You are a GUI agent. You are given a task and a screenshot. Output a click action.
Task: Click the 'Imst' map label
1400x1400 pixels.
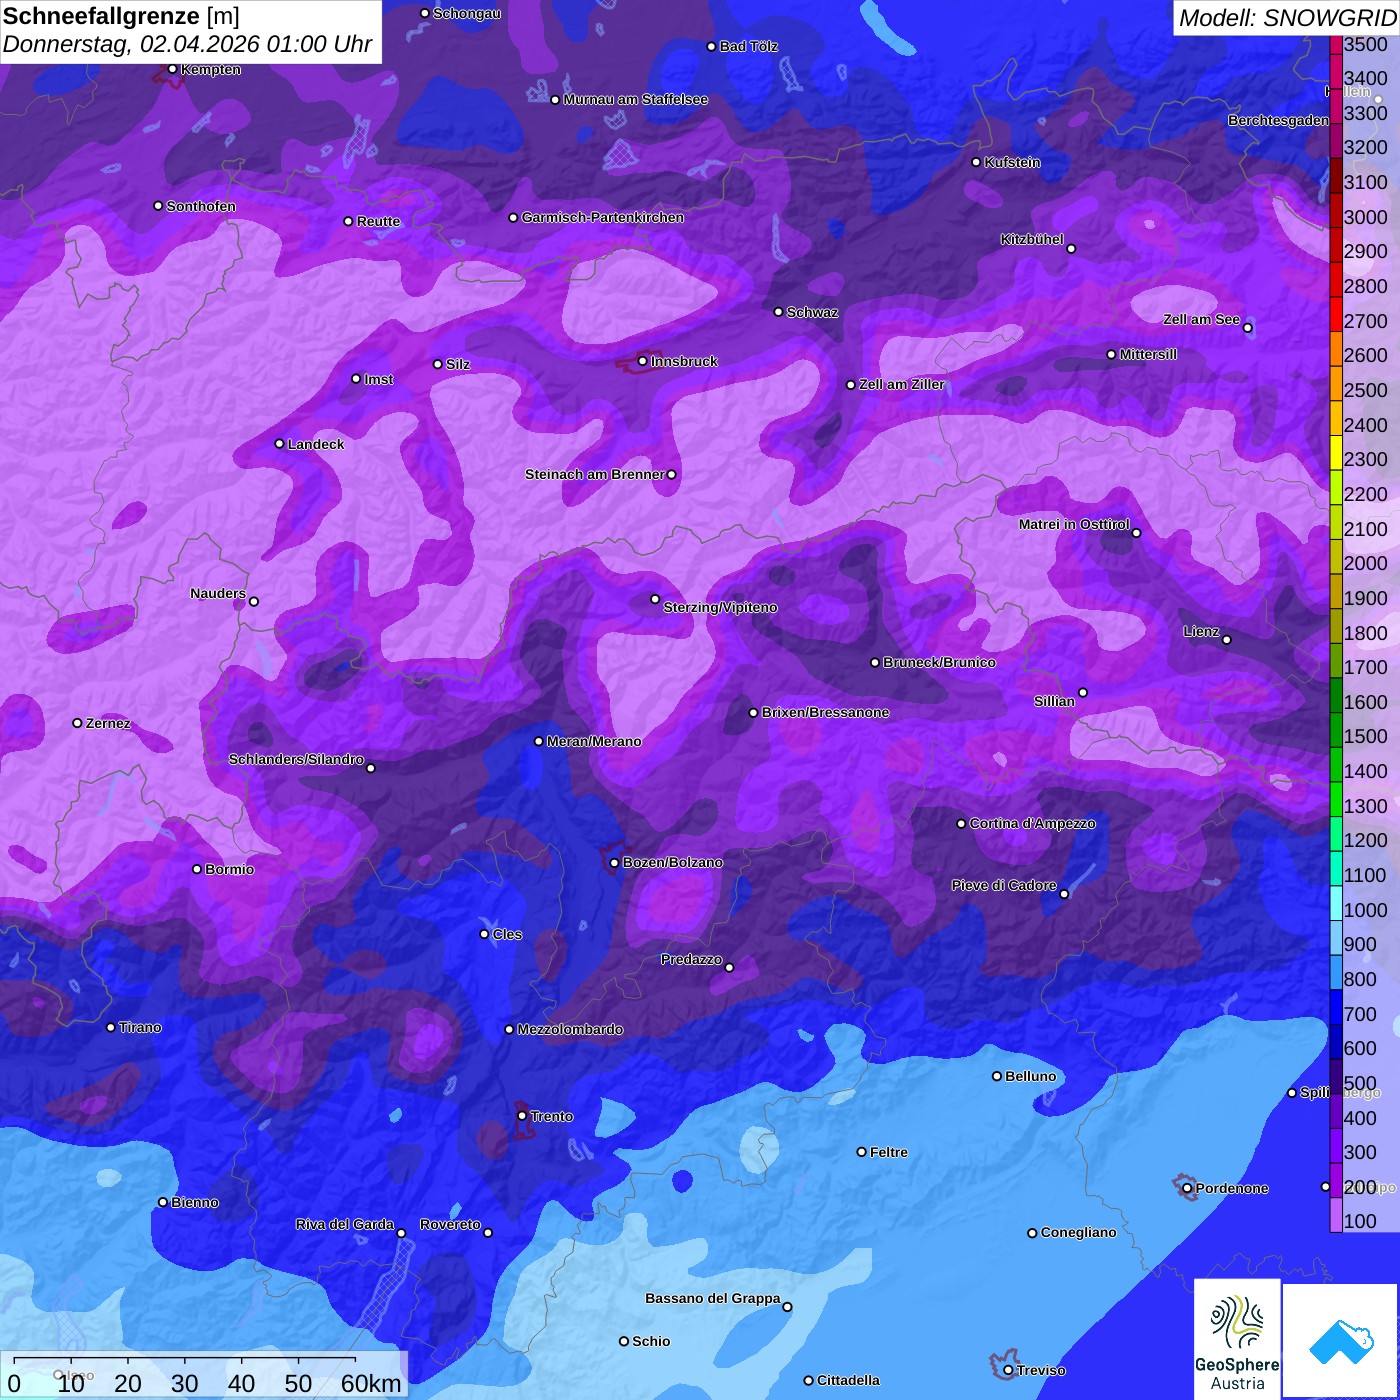tap(379, 379)
